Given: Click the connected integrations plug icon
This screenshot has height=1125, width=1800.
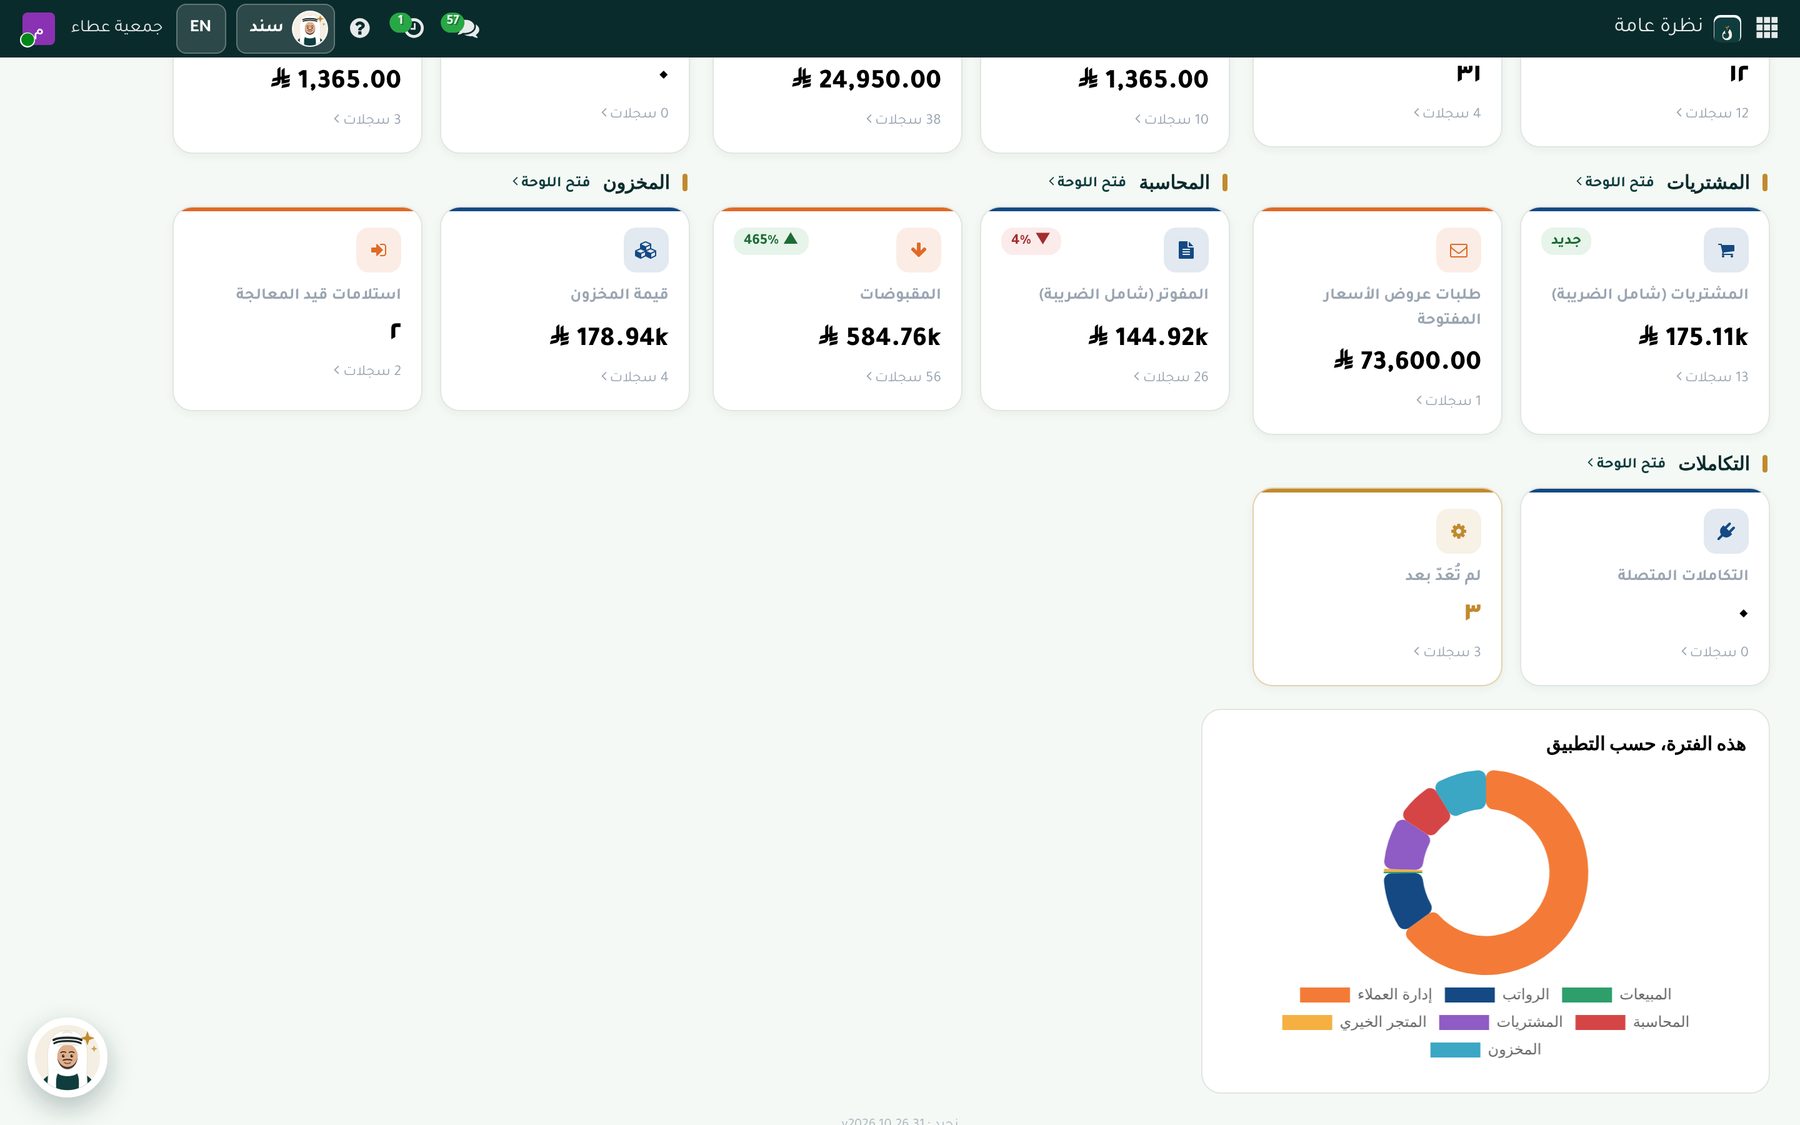Looking at the screenshot, I should pos(1726,531).
